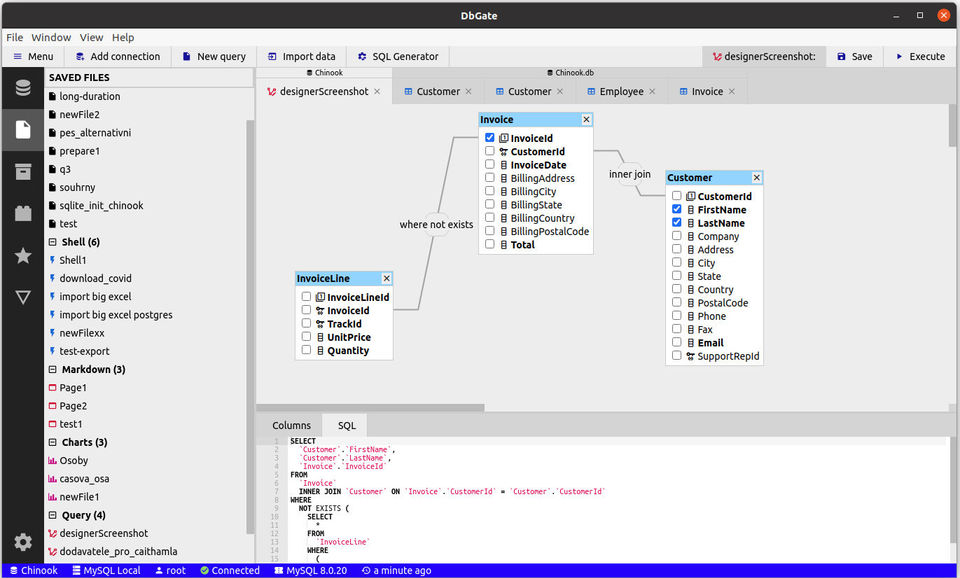Collapse the Charts (3) group
The width and height of the screenshot is (960, 578).
coord(52,442)
